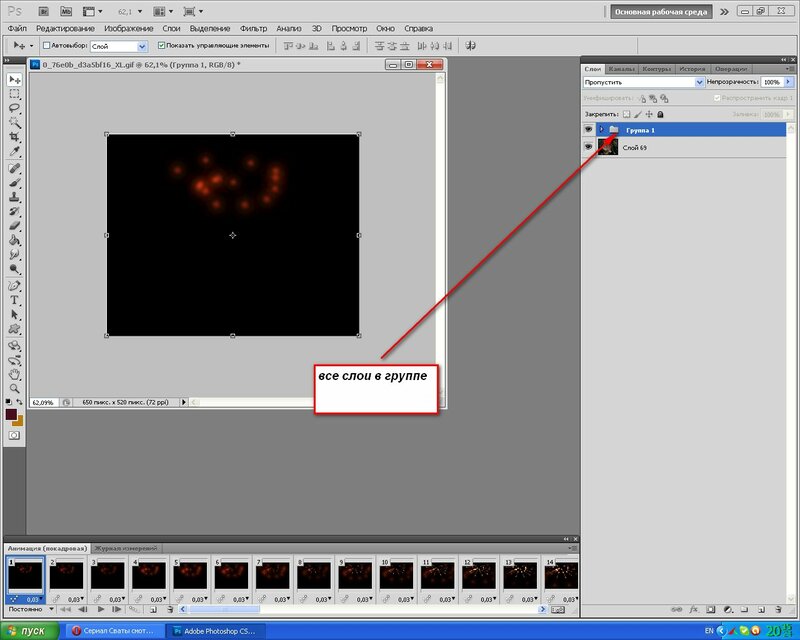800x640 pixels.
Task: Open the Фильтр menu
Action: pos(253,29)
